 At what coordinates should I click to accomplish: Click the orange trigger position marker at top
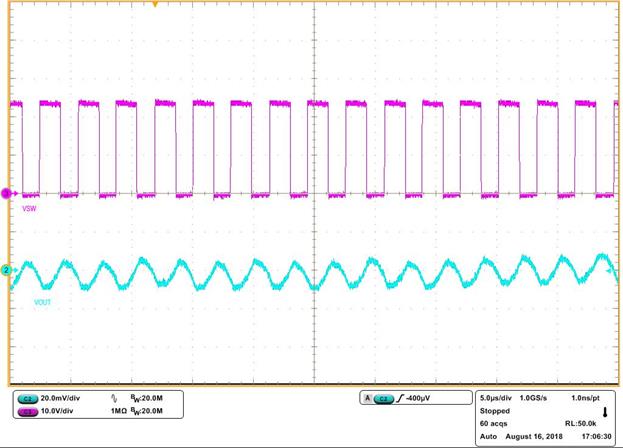(x=155, y=5)
